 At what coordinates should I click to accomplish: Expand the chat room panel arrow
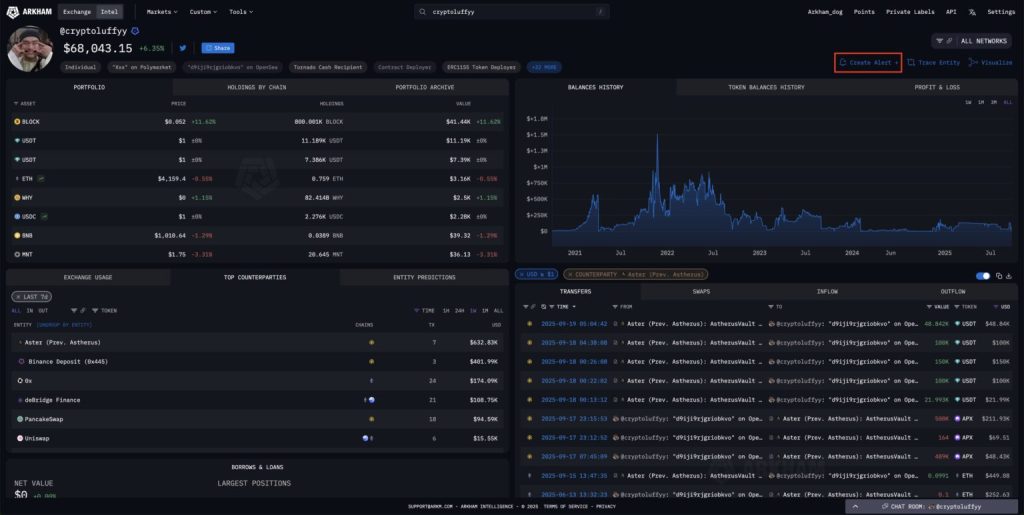[x=856, y=507]
